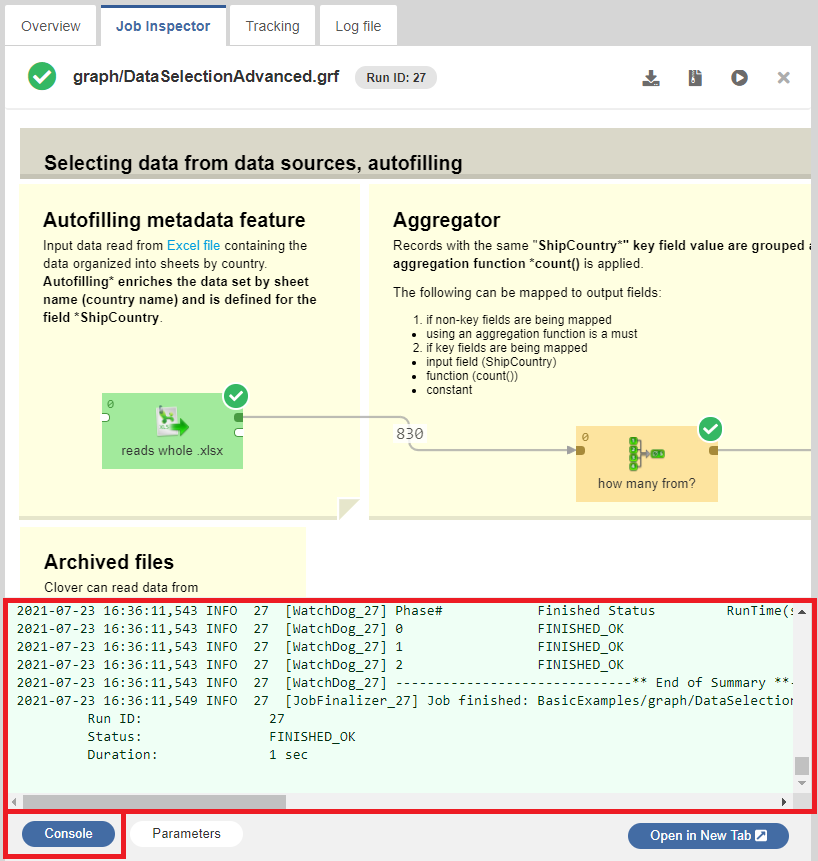Open the Excel file link
This screenshot has width=818, height=861.
(193, 245)
